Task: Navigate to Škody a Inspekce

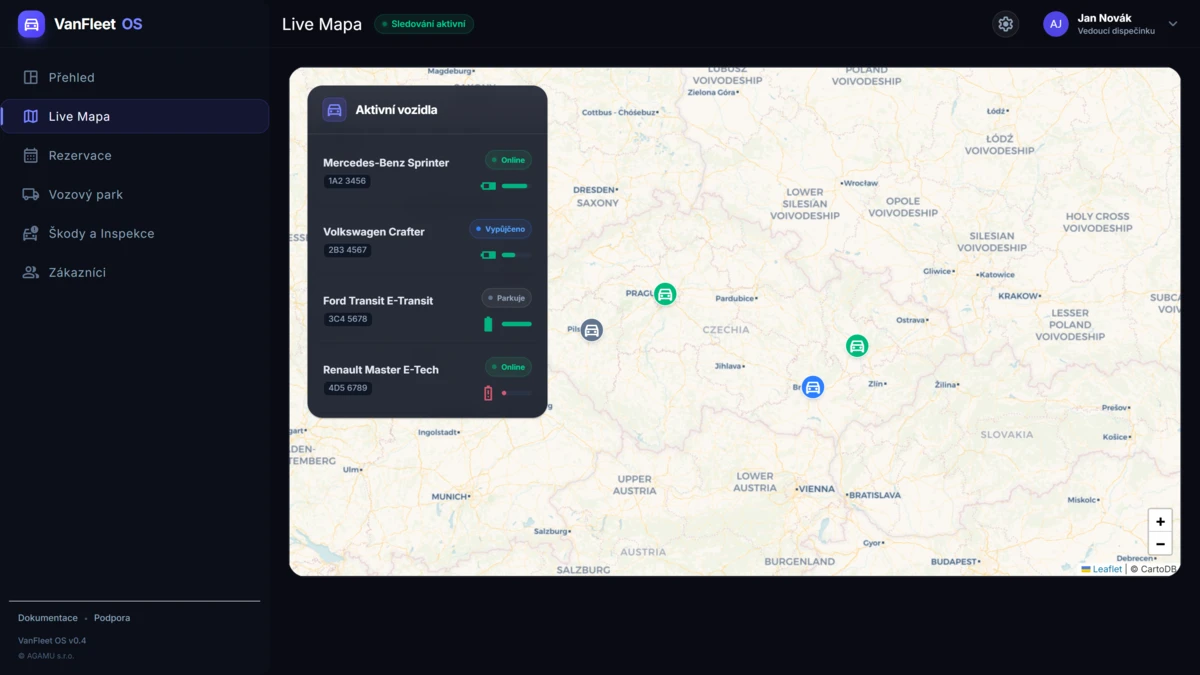Action: coord(101,233)
